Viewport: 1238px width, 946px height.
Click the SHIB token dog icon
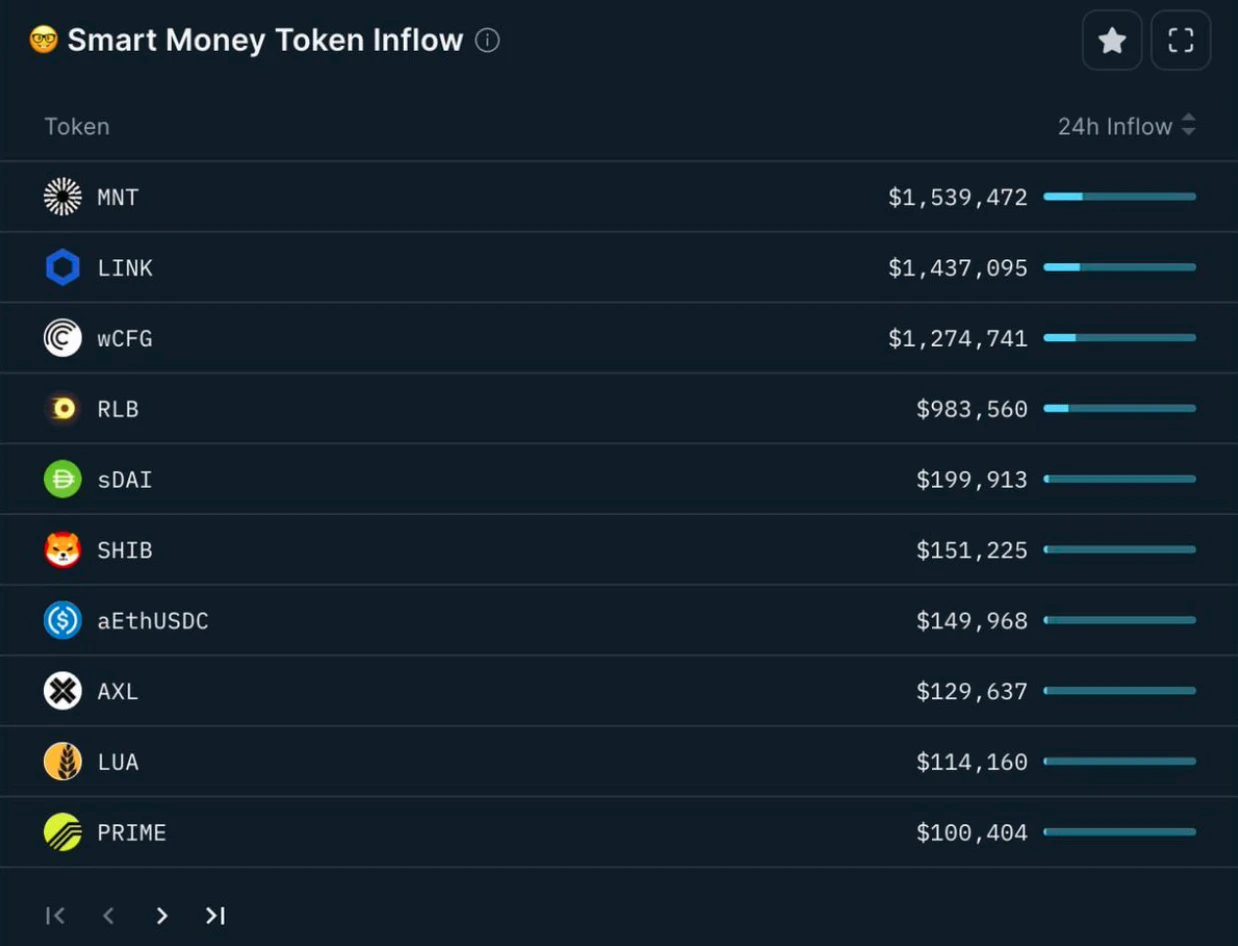(63, 550)
